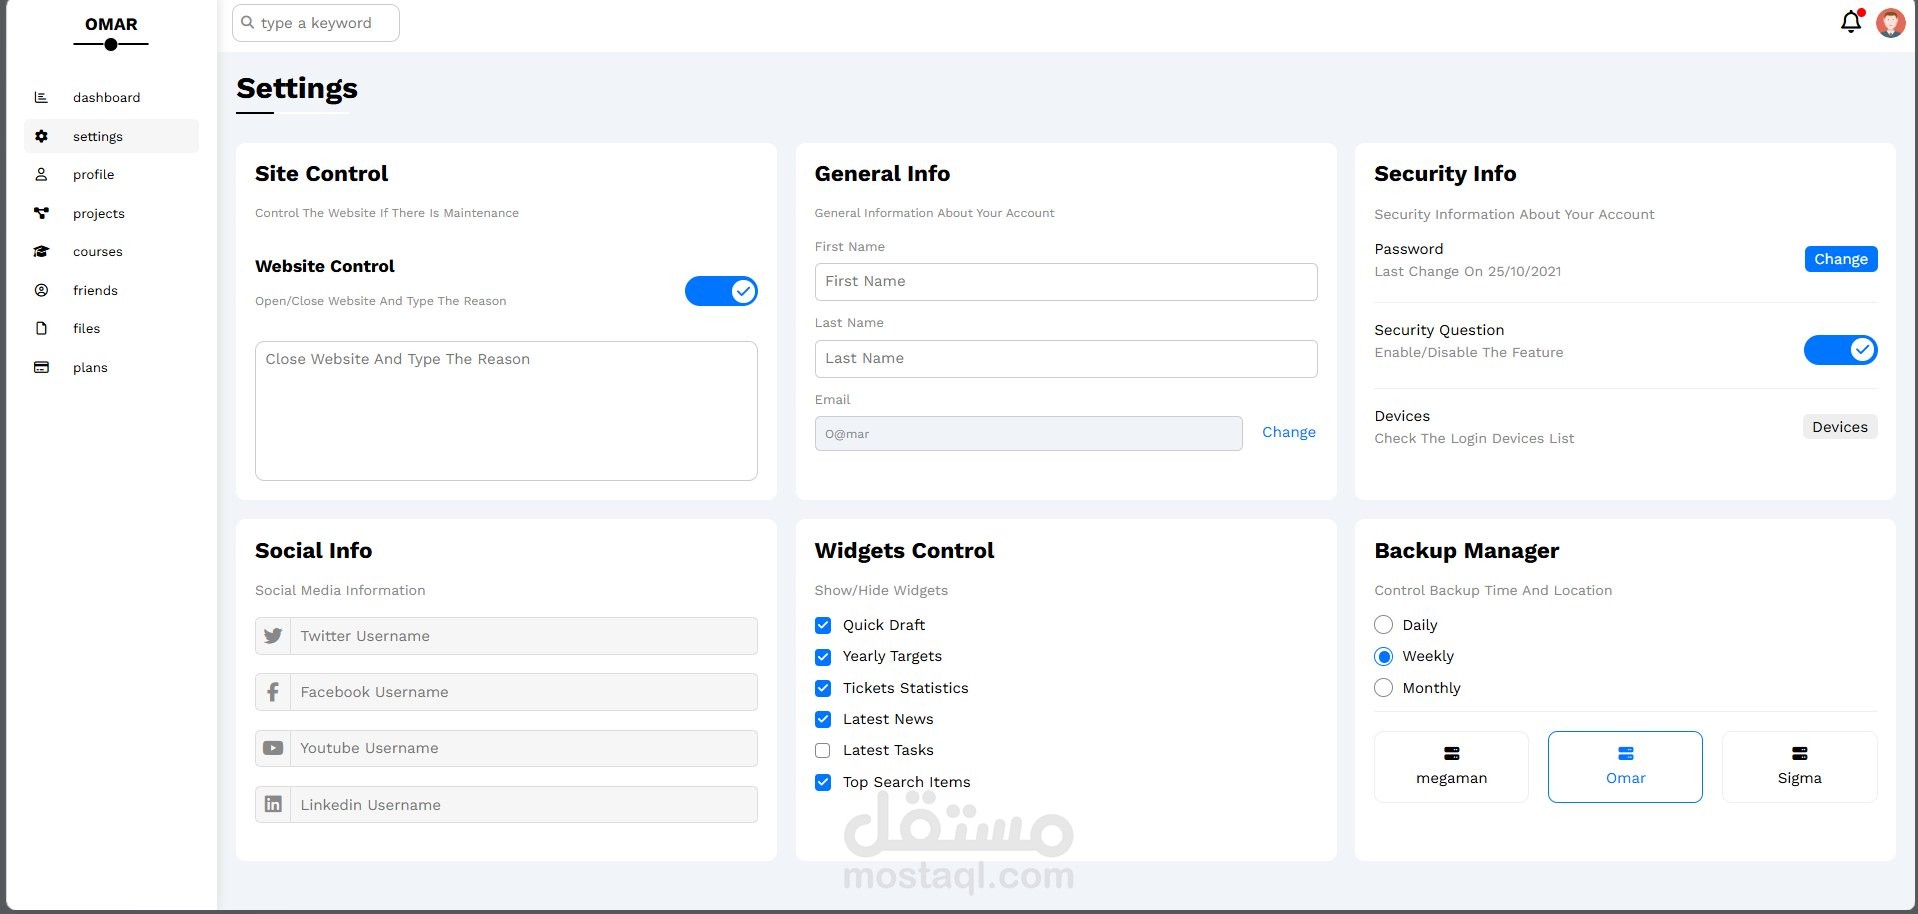Screen dimensions: 1918x914
Task: Select the Monthly backup radio button
Action: (1384, 688)
